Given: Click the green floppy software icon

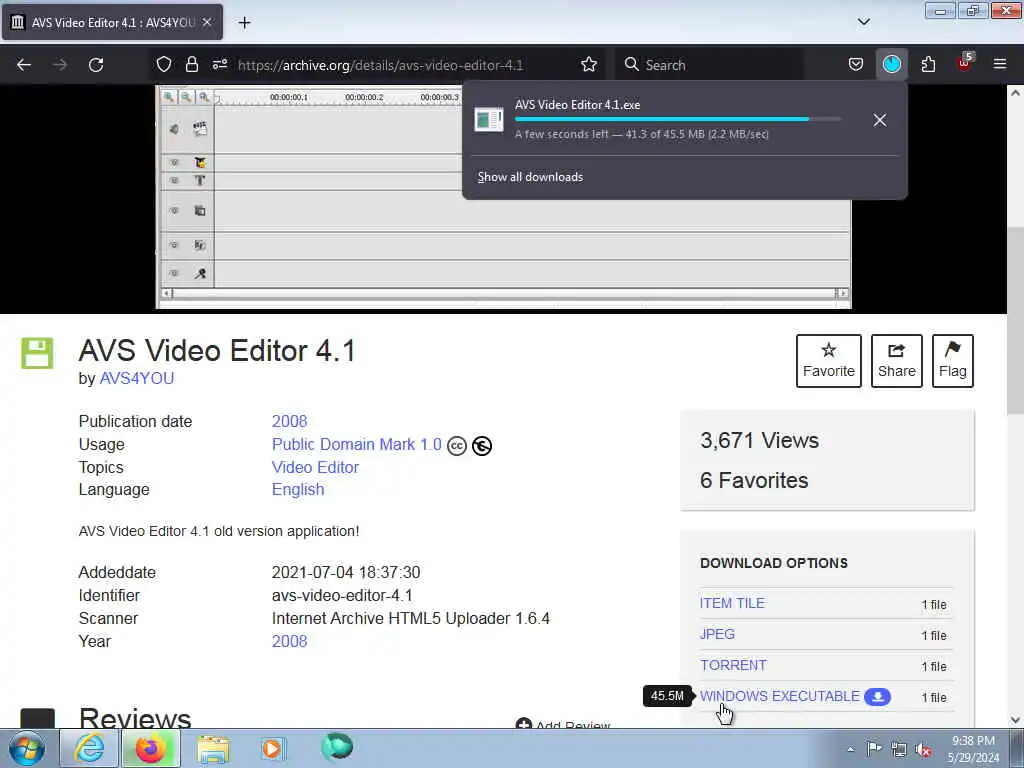Looking at the screenshot, I should coord(37,353).
